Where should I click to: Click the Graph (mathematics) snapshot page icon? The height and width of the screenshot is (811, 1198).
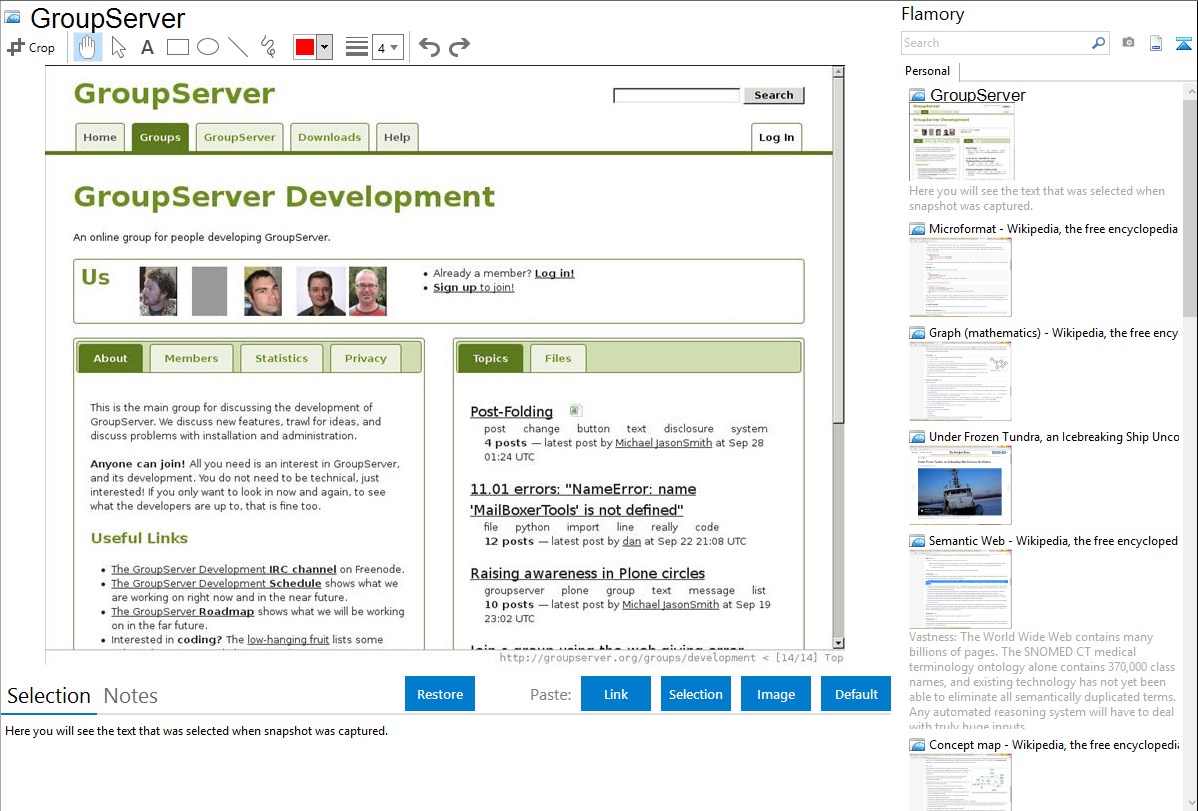coord(917,333)
